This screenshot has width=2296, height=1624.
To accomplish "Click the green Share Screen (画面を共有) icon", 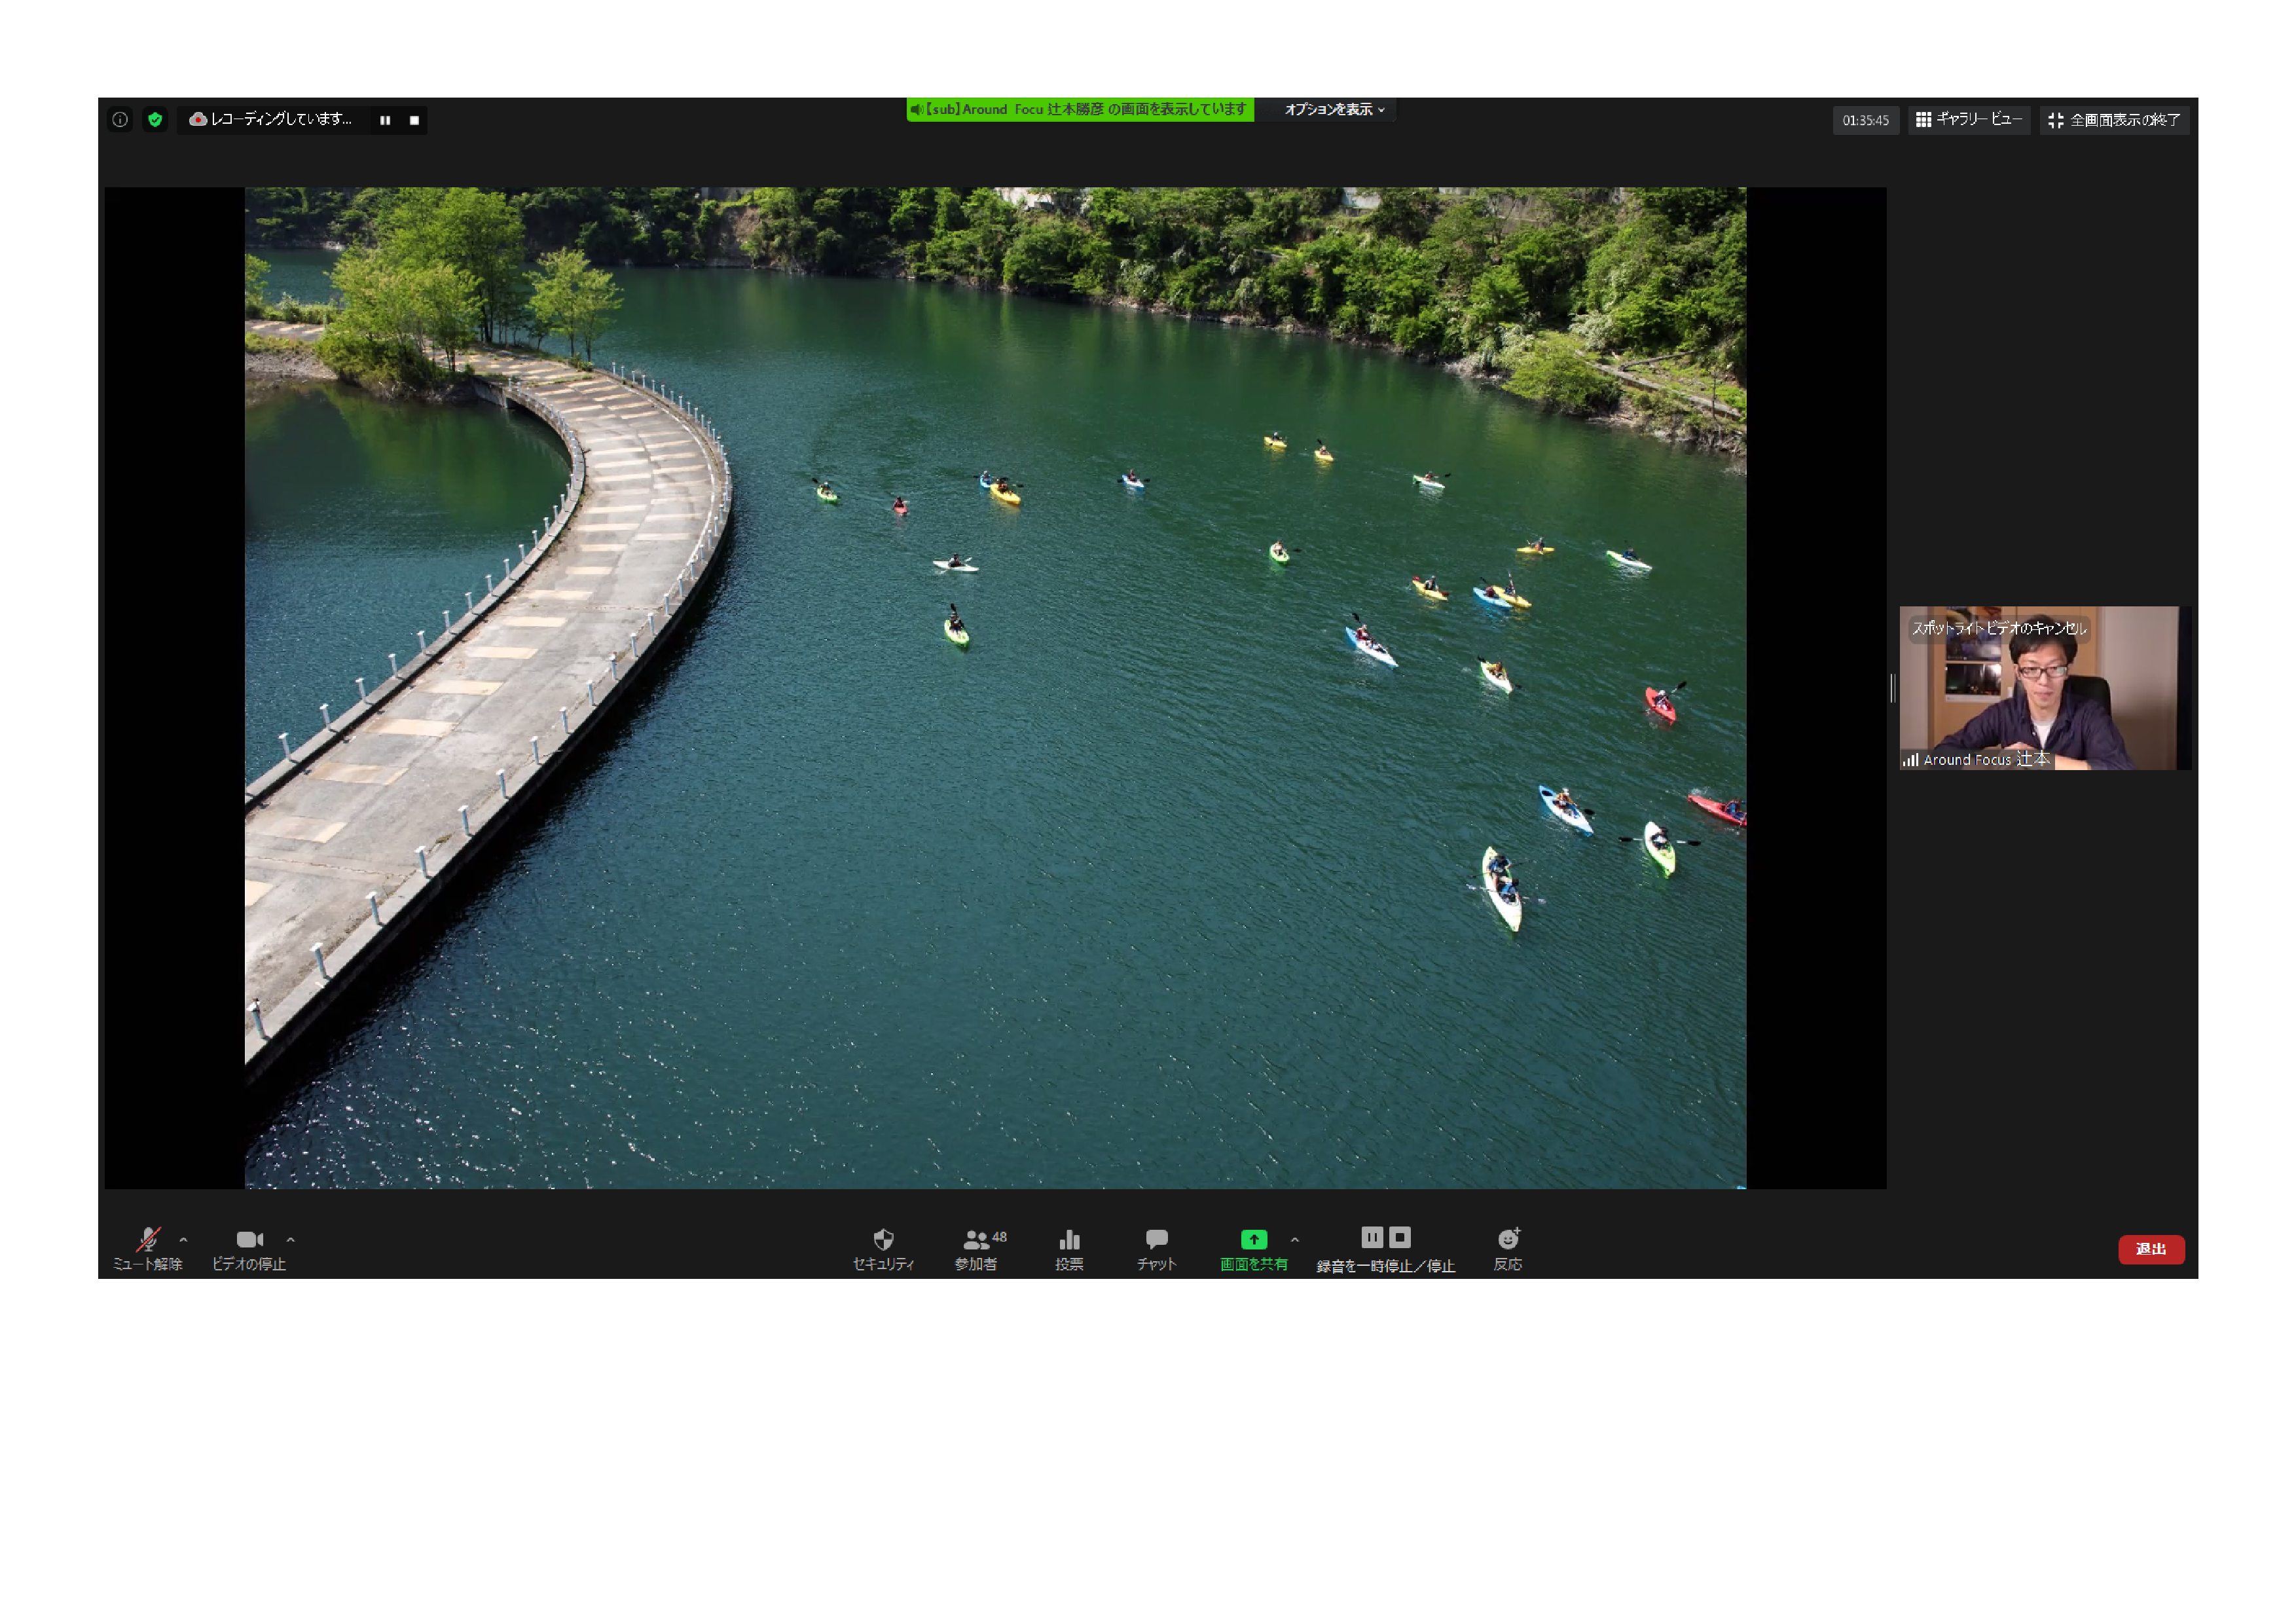I will [1253, 1240].
